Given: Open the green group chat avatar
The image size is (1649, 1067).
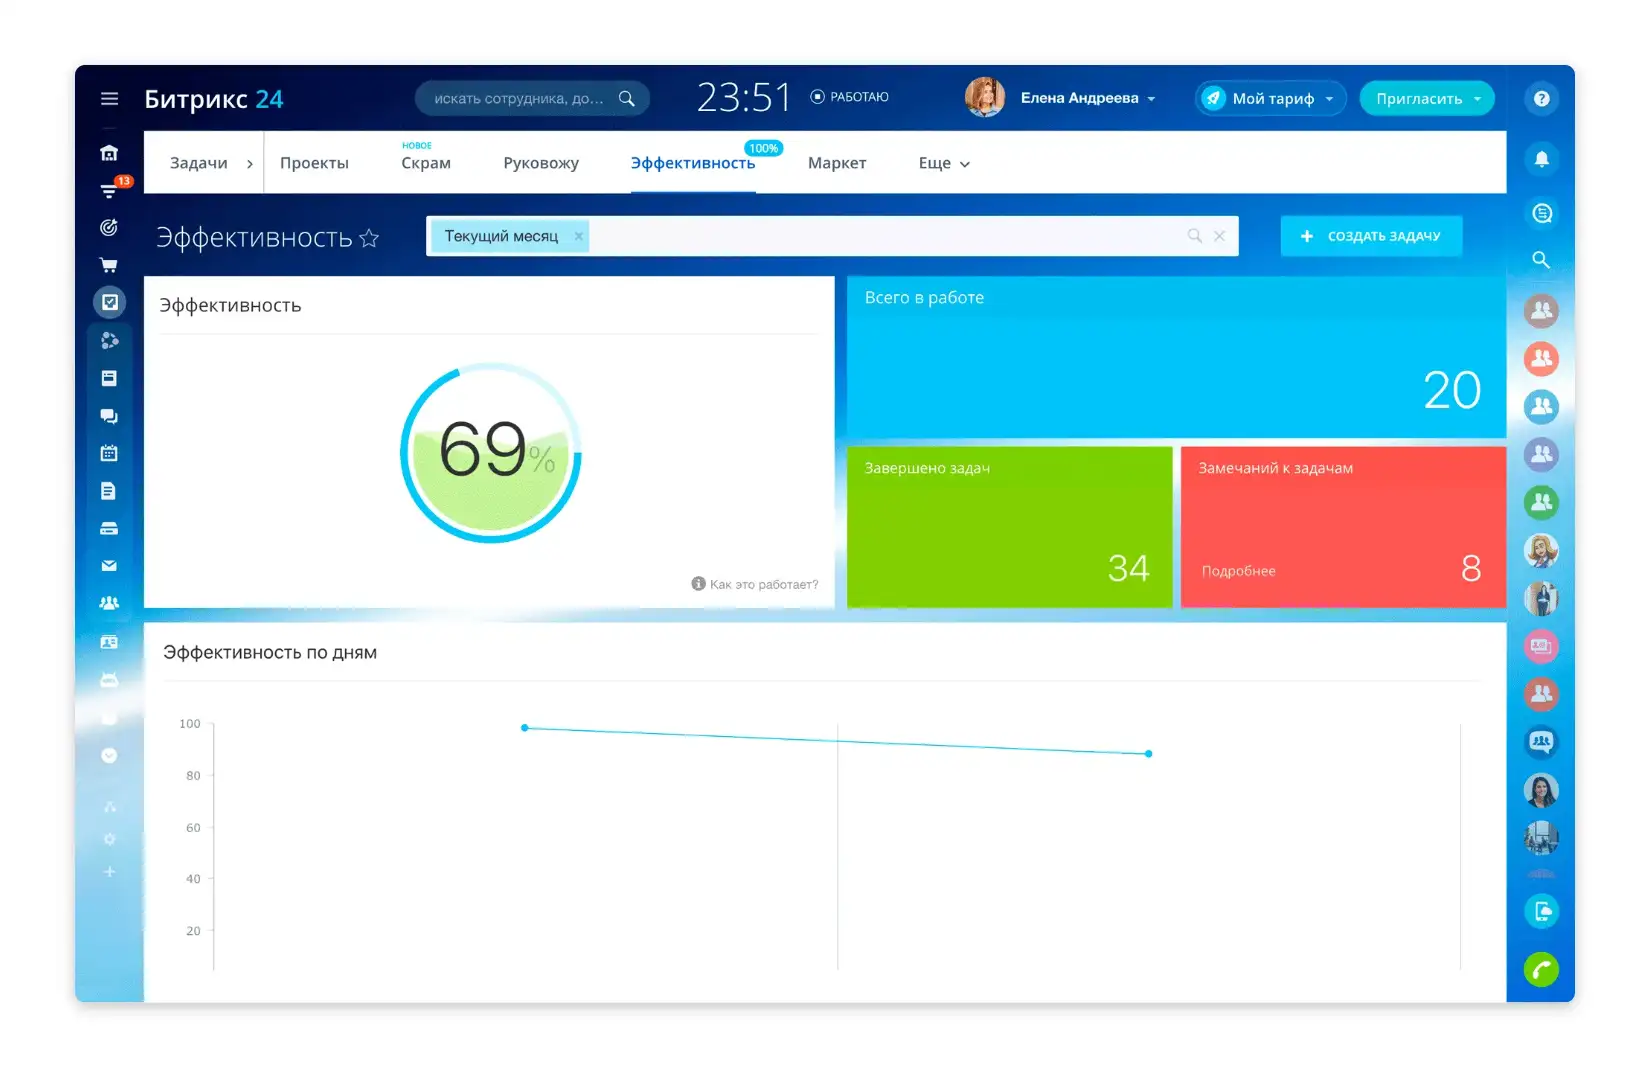Looking at the screenshot, I should coord(1541,502).
